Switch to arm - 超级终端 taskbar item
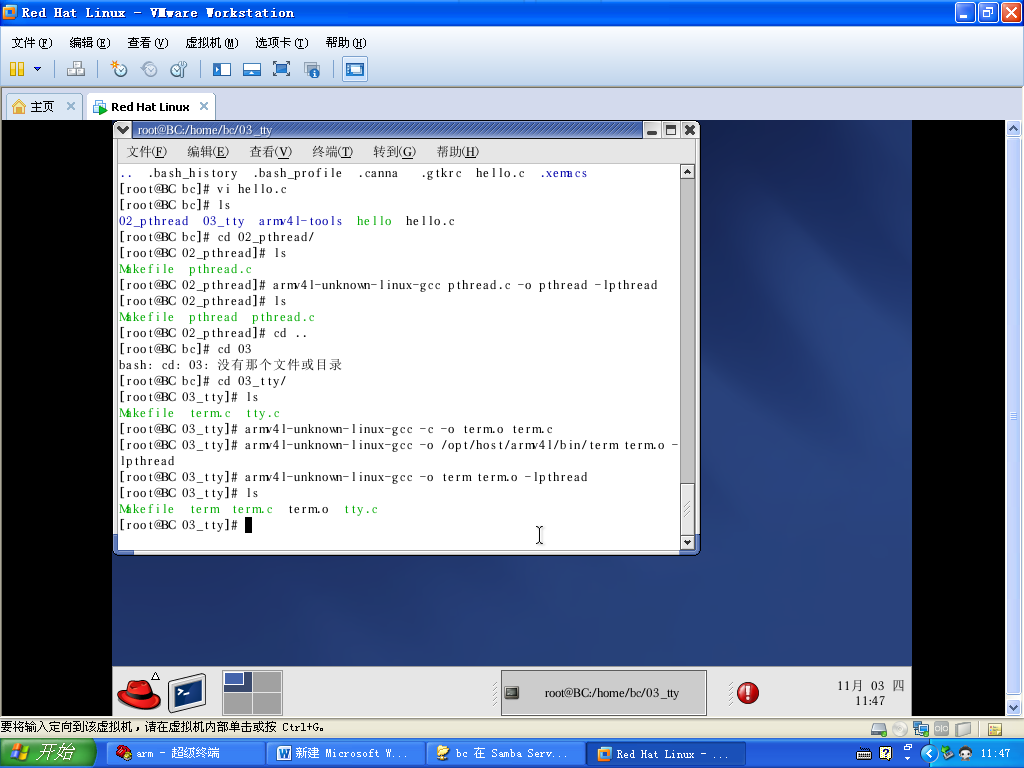Screen dimensions: 1024x768 pos(185,754)
